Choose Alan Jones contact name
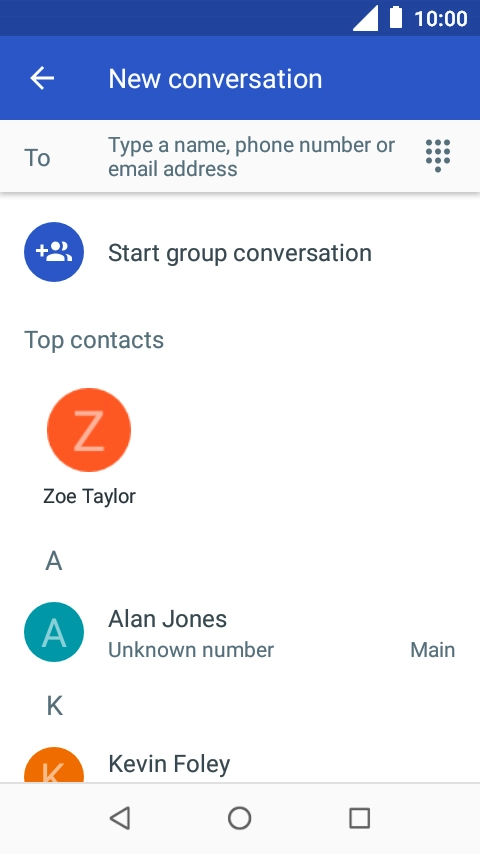Viewport: 480px width, 854px height. pyautogui.click(x=167, y=619)
